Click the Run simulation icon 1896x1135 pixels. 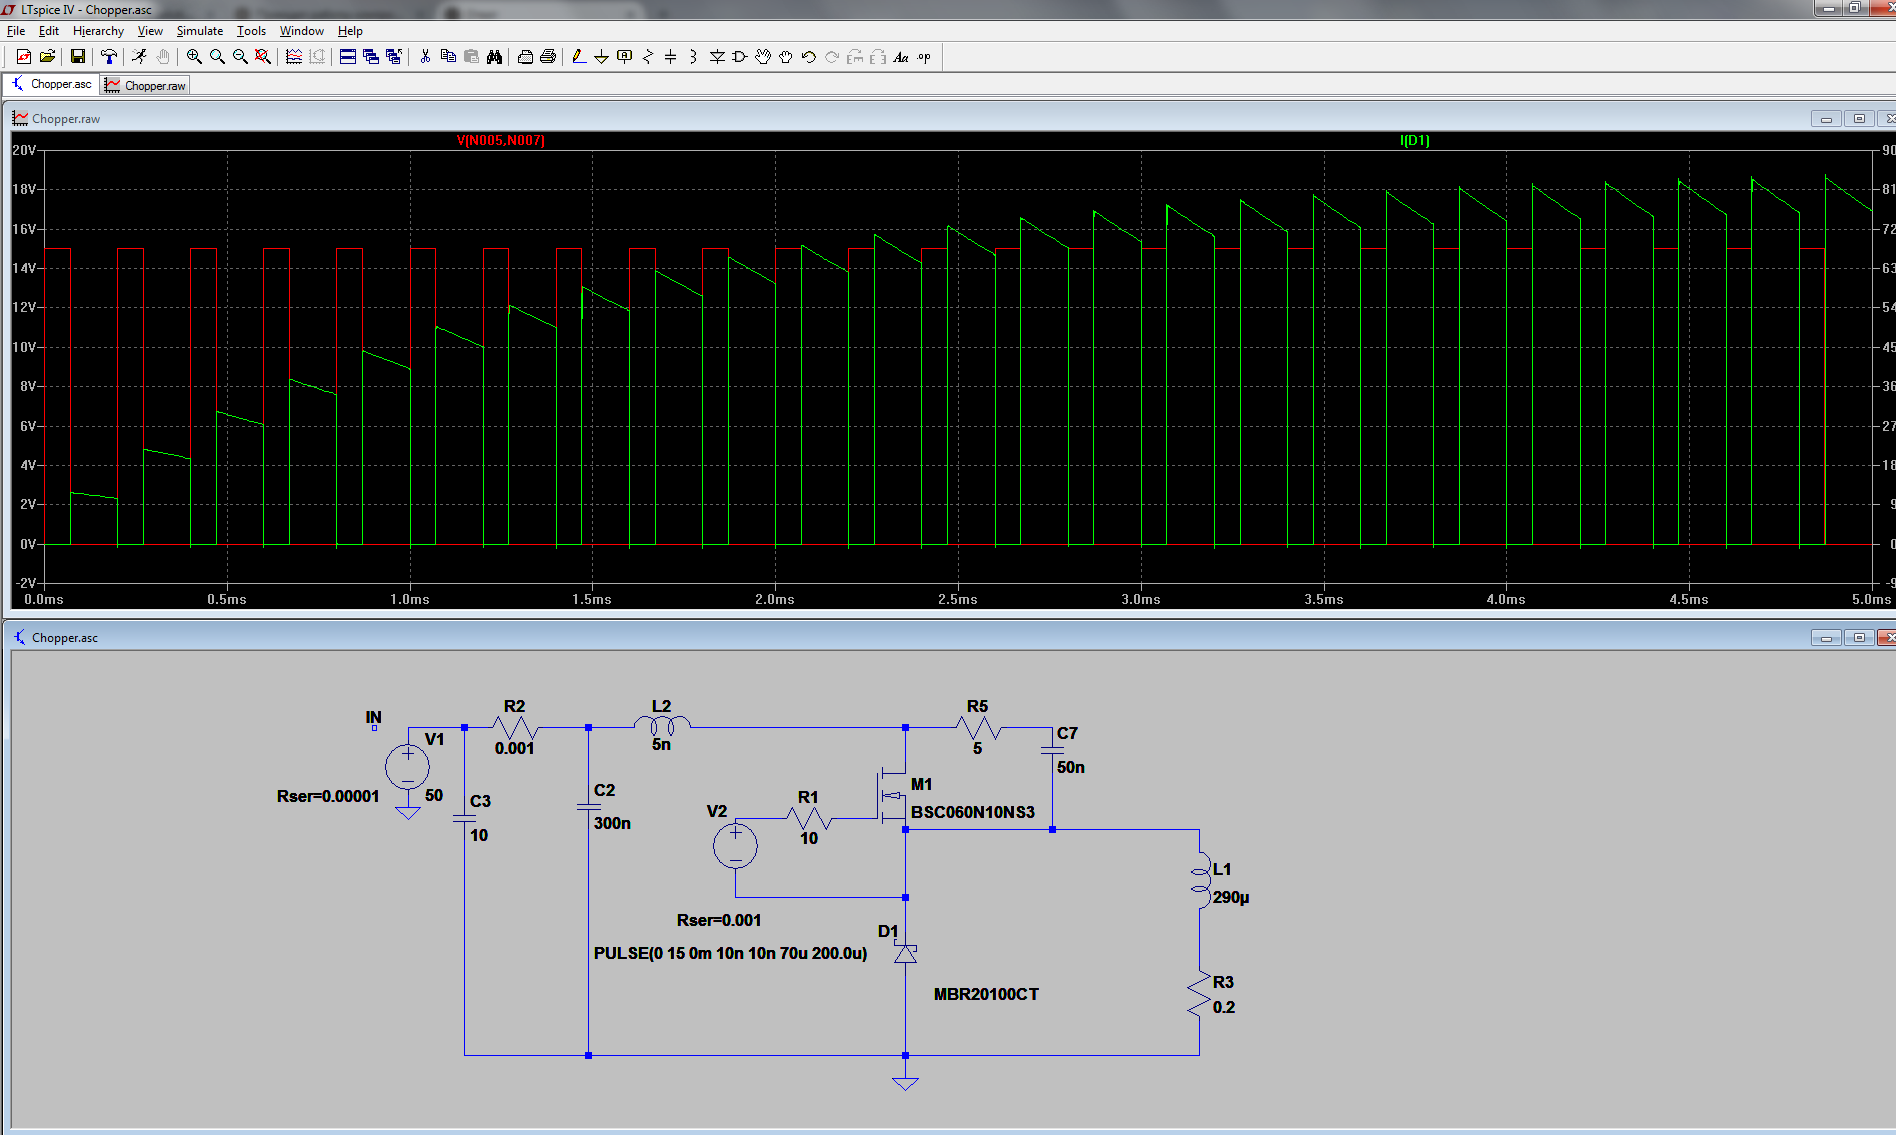(x=139, y=57)
